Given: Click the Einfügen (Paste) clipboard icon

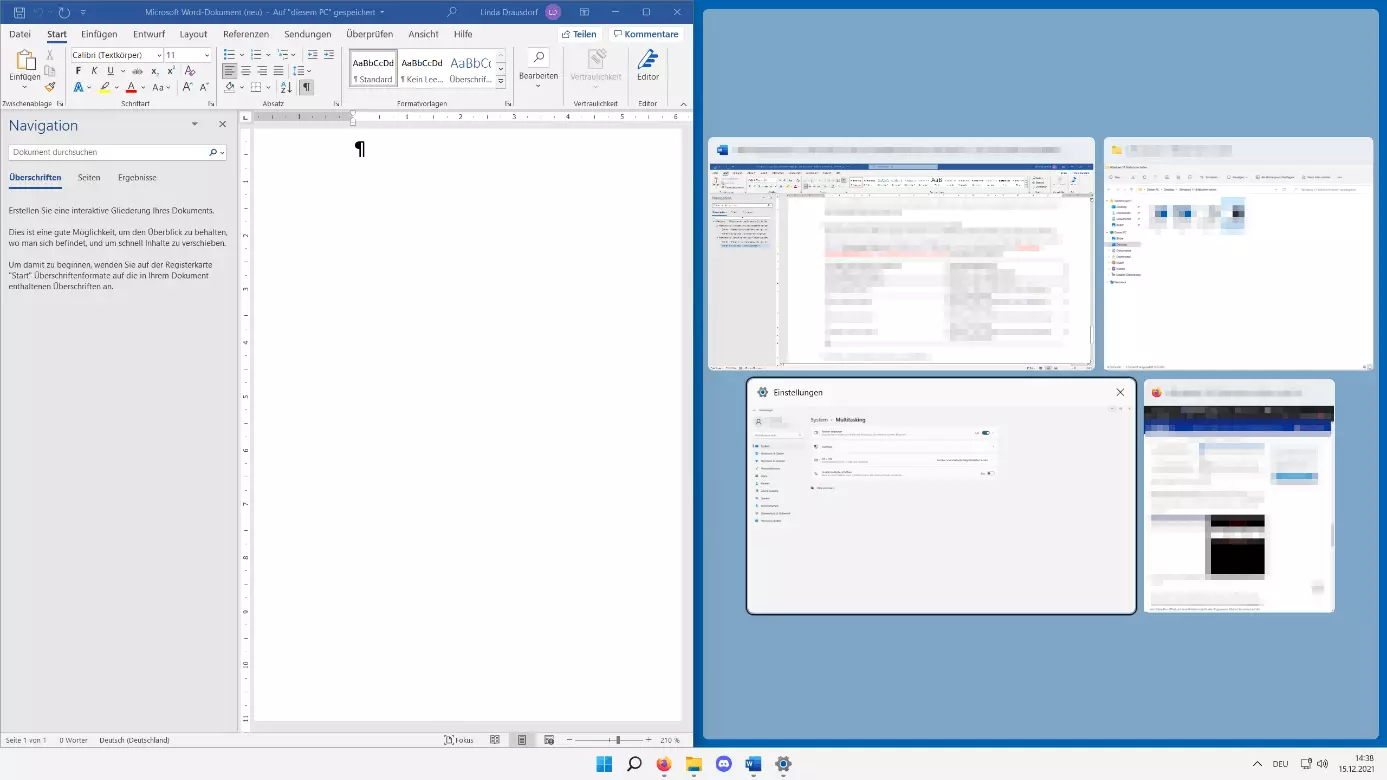Looking at the screenshot, I should (25, 62).
